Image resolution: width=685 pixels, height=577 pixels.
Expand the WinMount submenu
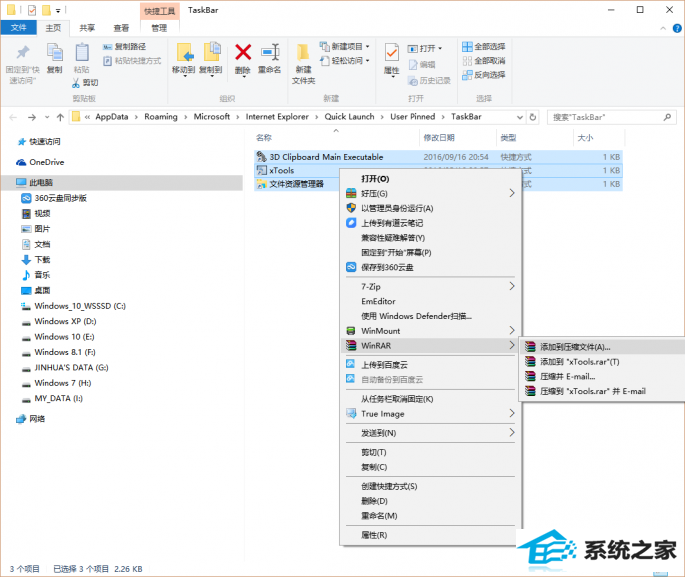(x=431, y=331)
